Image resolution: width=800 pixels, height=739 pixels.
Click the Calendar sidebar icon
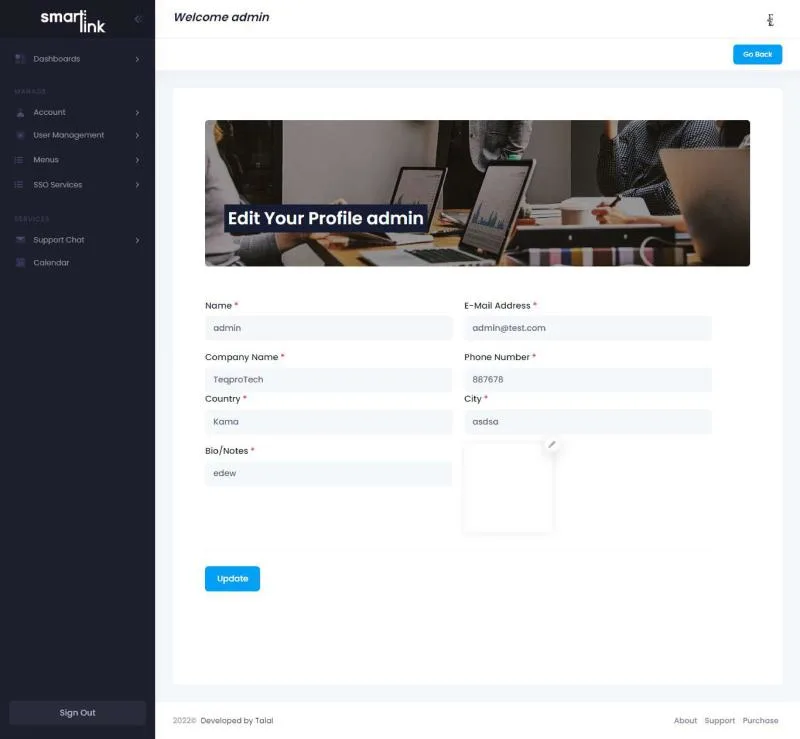(20, 263)
